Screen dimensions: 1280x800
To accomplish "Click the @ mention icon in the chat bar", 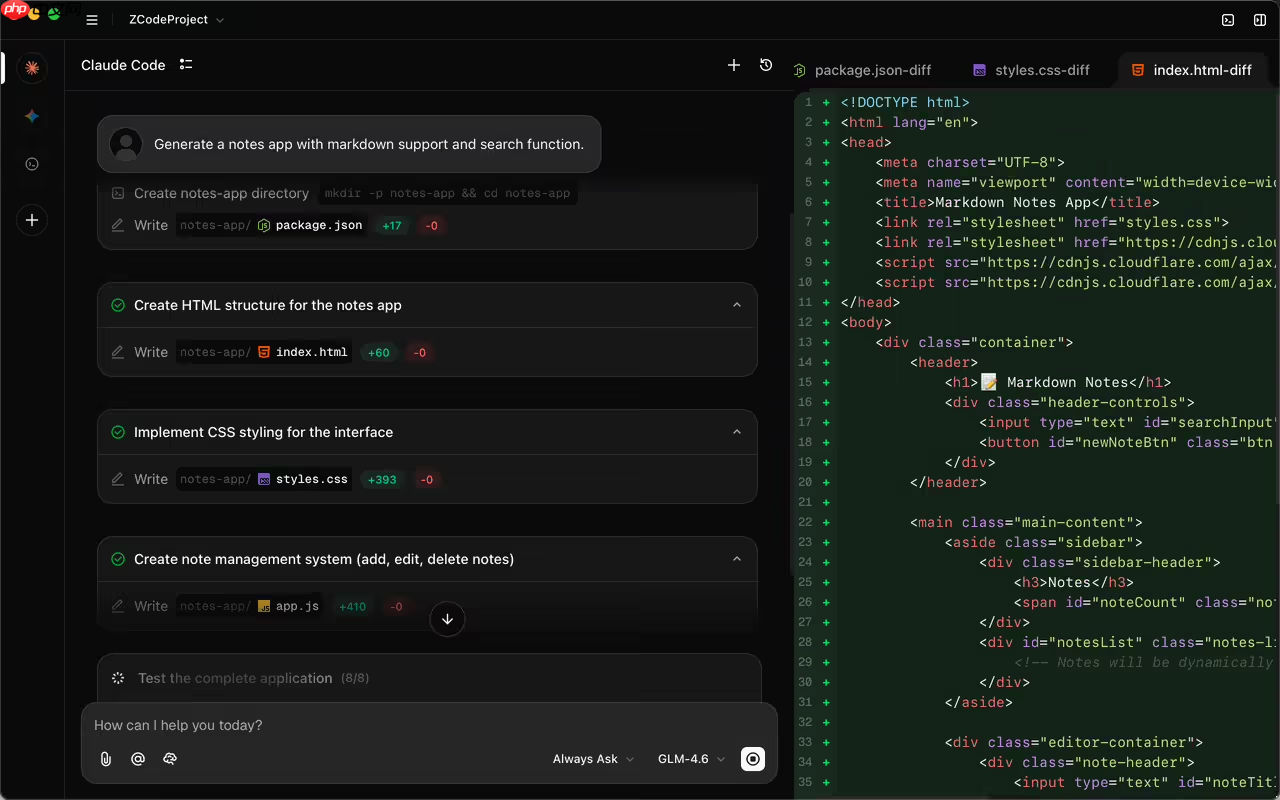I will tap(137, 758).
